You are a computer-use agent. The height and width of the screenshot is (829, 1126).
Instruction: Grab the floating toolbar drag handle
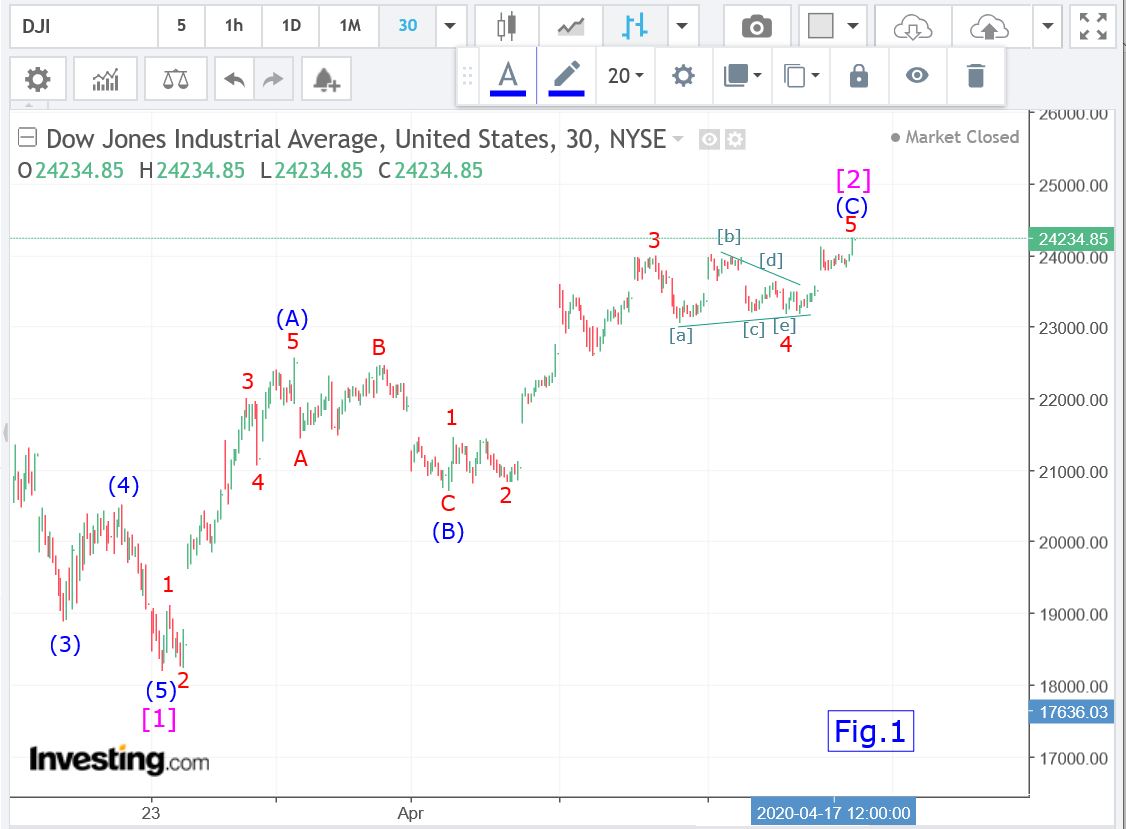click(467, 75)
